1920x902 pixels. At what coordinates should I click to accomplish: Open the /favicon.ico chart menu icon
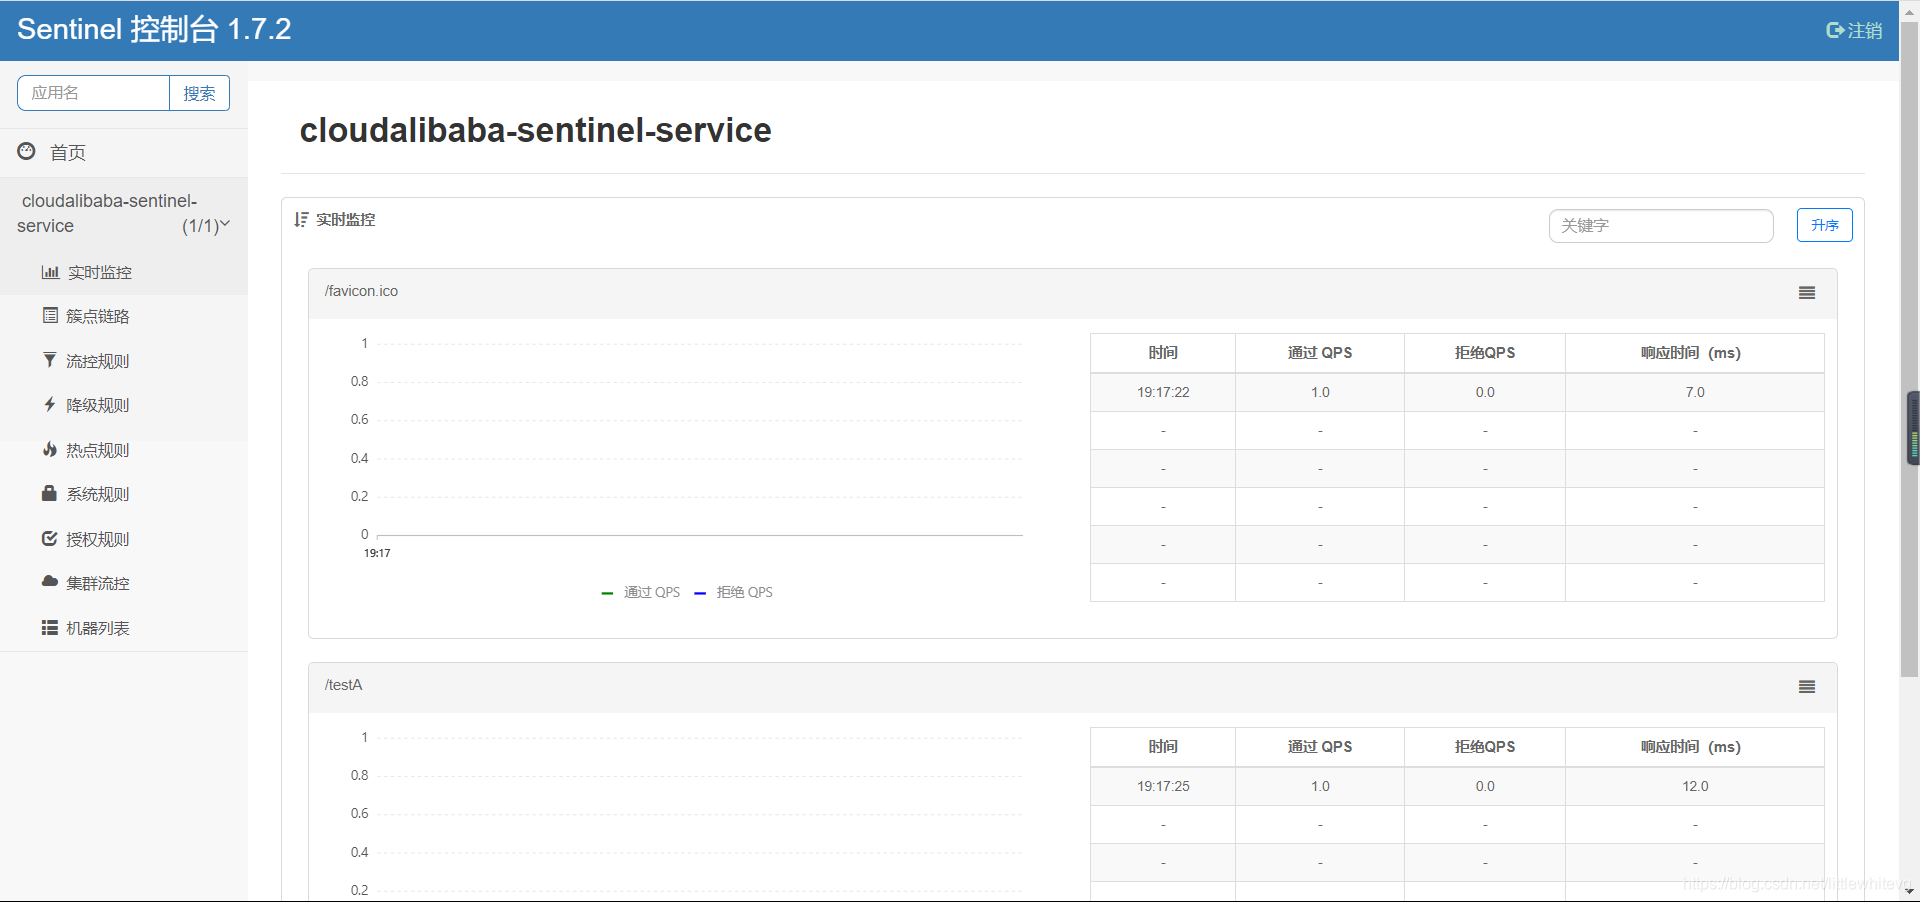[1807, 293]
